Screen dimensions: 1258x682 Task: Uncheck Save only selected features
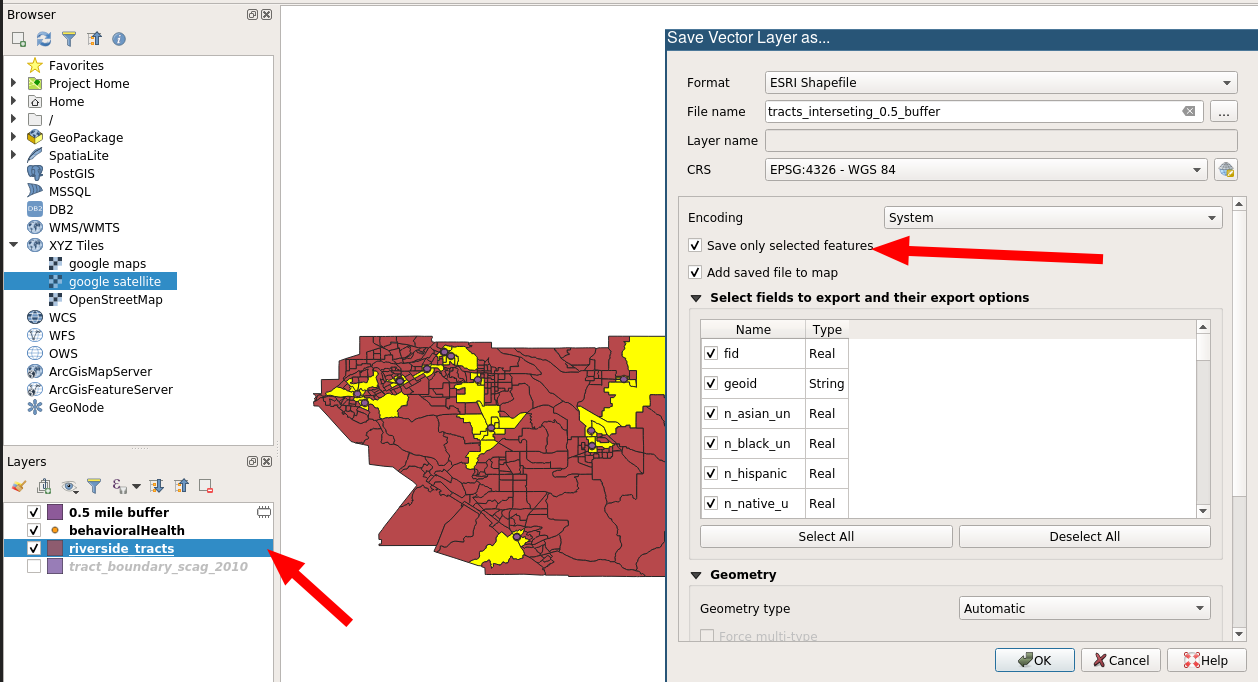(x=694, y=246)
